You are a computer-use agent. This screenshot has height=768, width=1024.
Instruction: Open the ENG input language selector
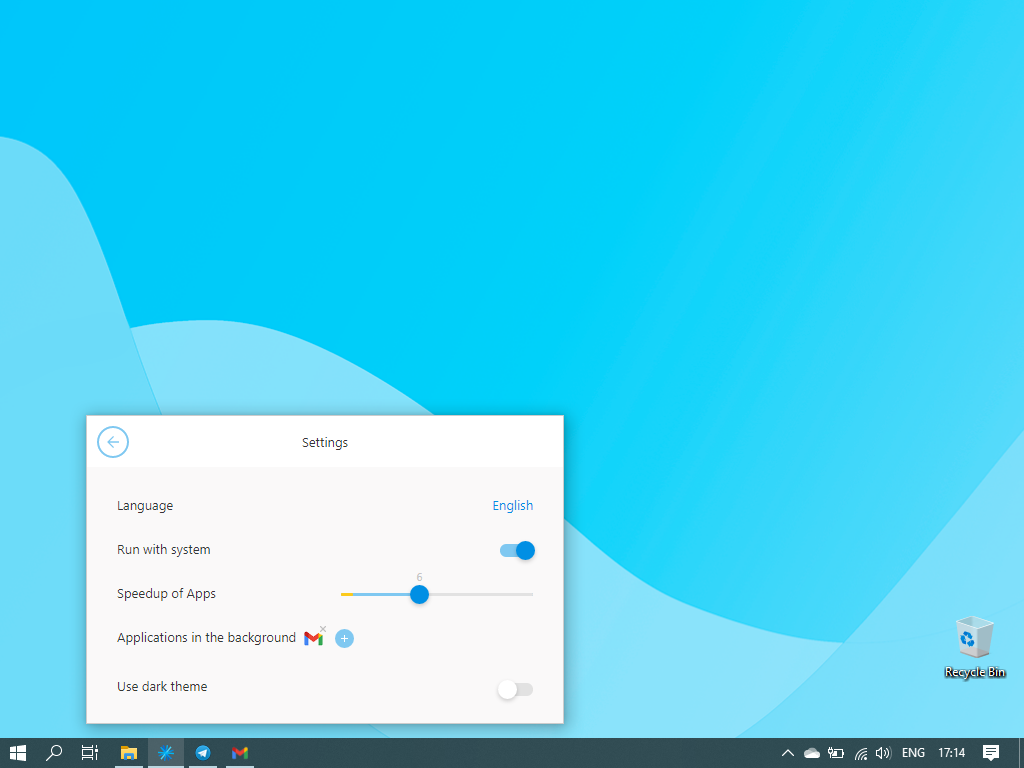point(913,753)
